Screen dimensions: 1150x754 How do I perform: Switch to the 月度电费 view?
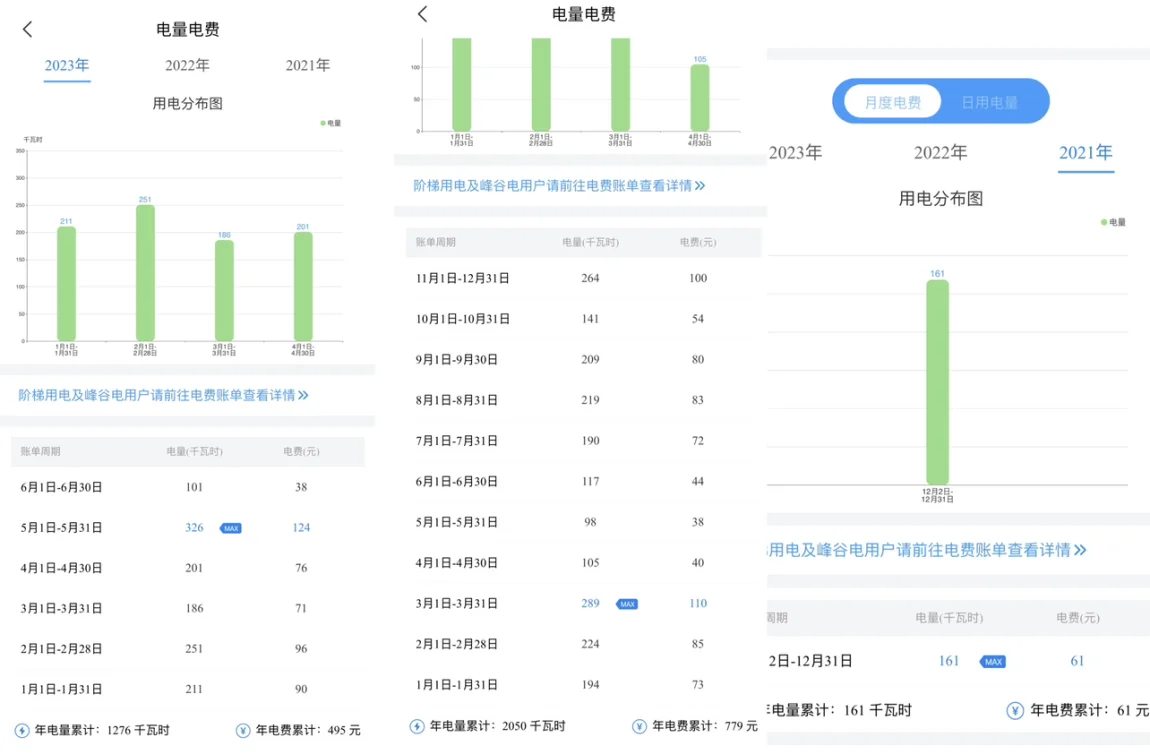click(892, 102)
